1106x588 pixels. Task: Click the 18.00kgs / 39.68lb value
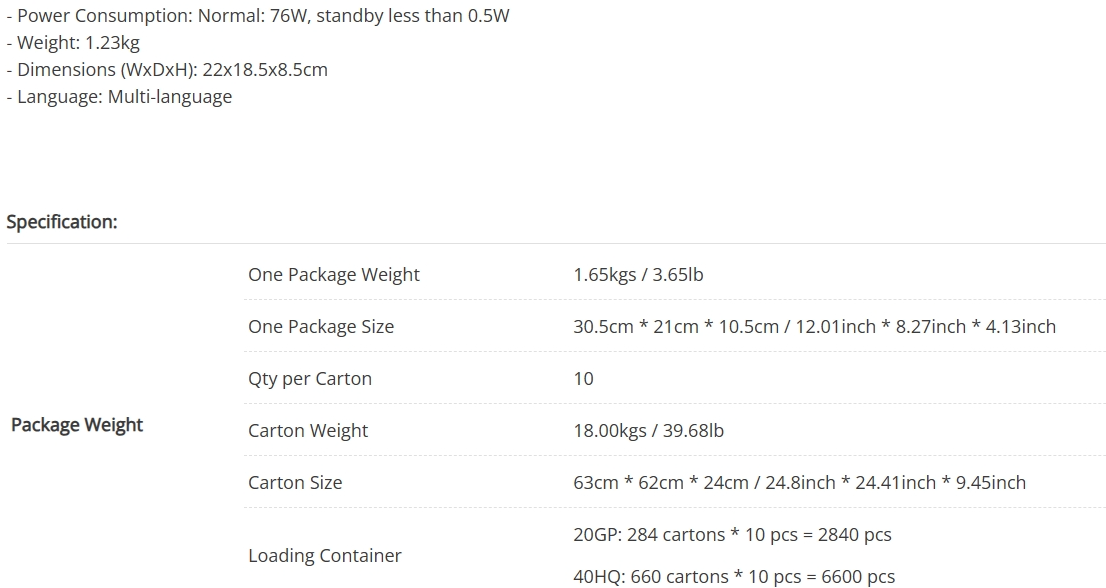tap(648, 430)
